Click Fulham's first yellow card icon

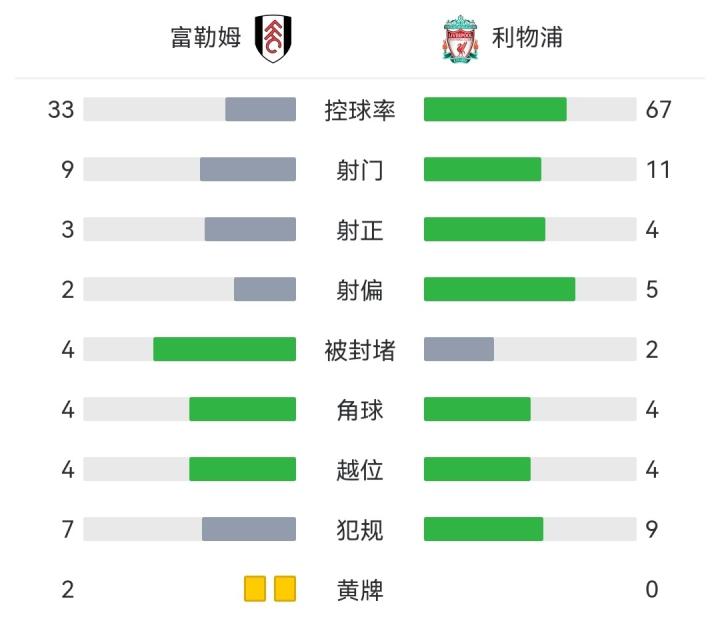255,589
